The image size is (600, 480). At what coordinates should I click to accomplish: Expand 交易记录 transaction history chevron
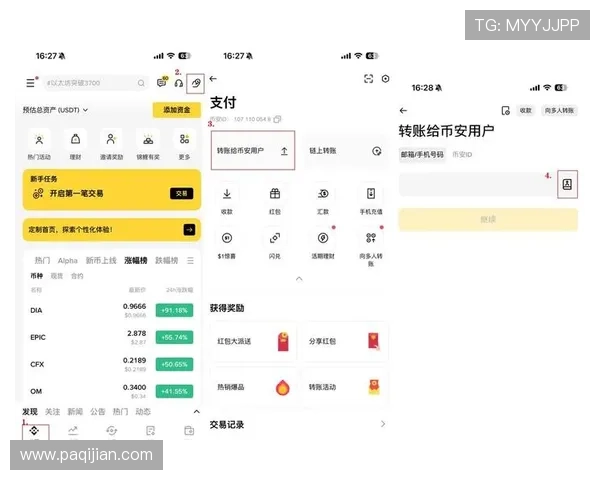click(x=383, y=424)
